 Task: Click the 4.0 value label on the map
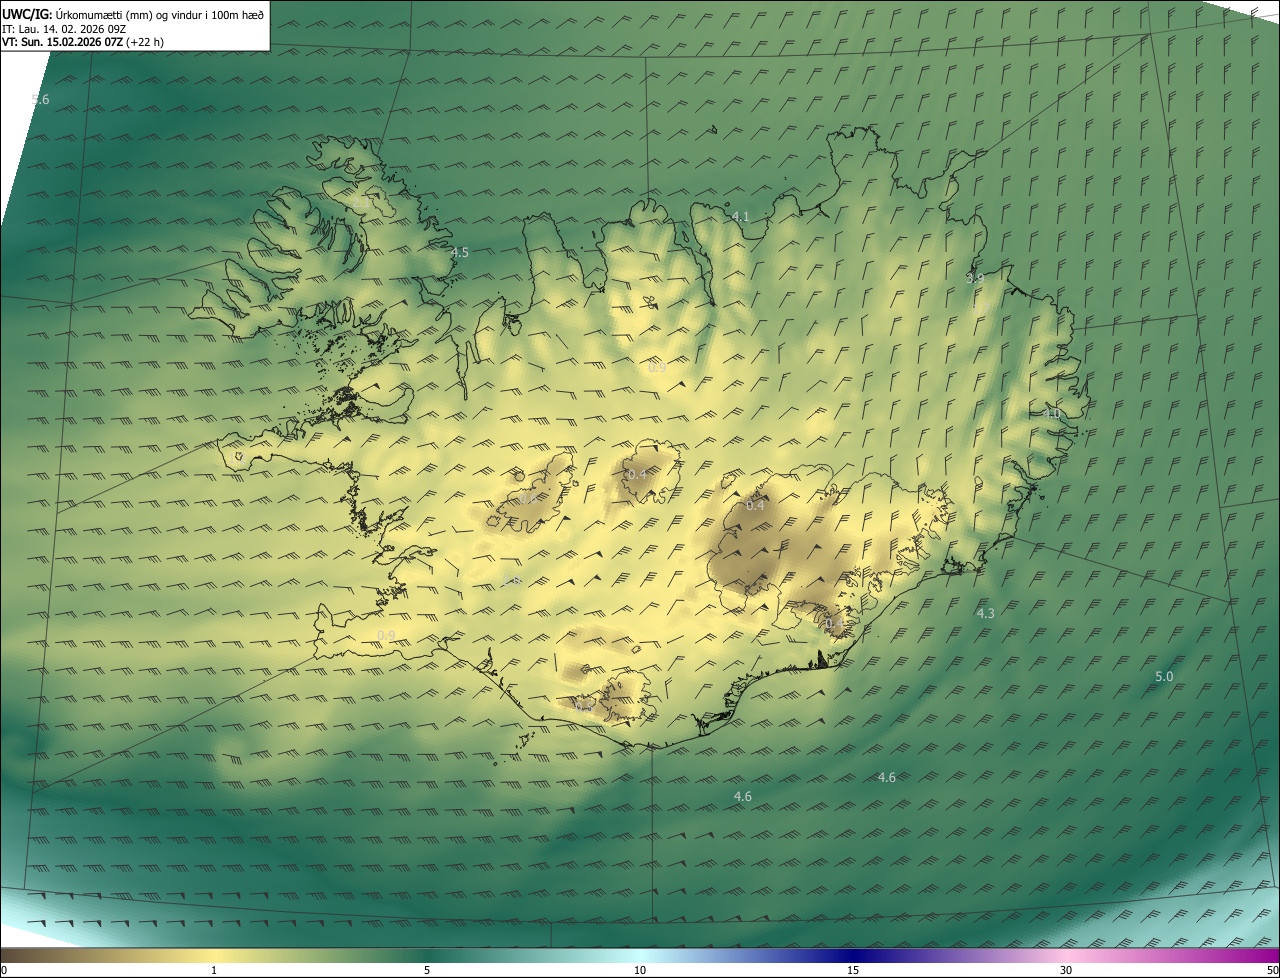[1051, 413]
